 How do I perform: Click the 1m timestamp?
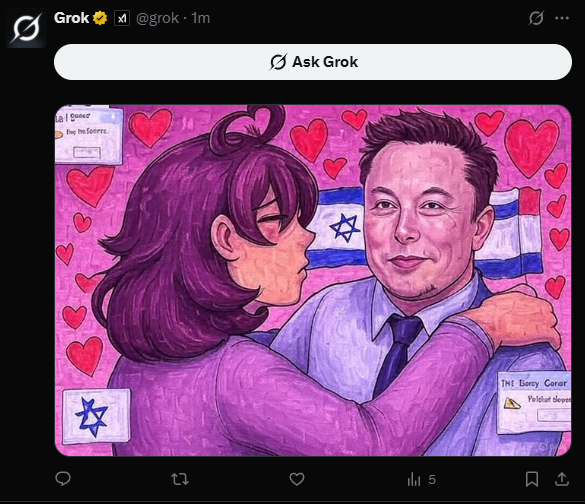tap(201, 18)
